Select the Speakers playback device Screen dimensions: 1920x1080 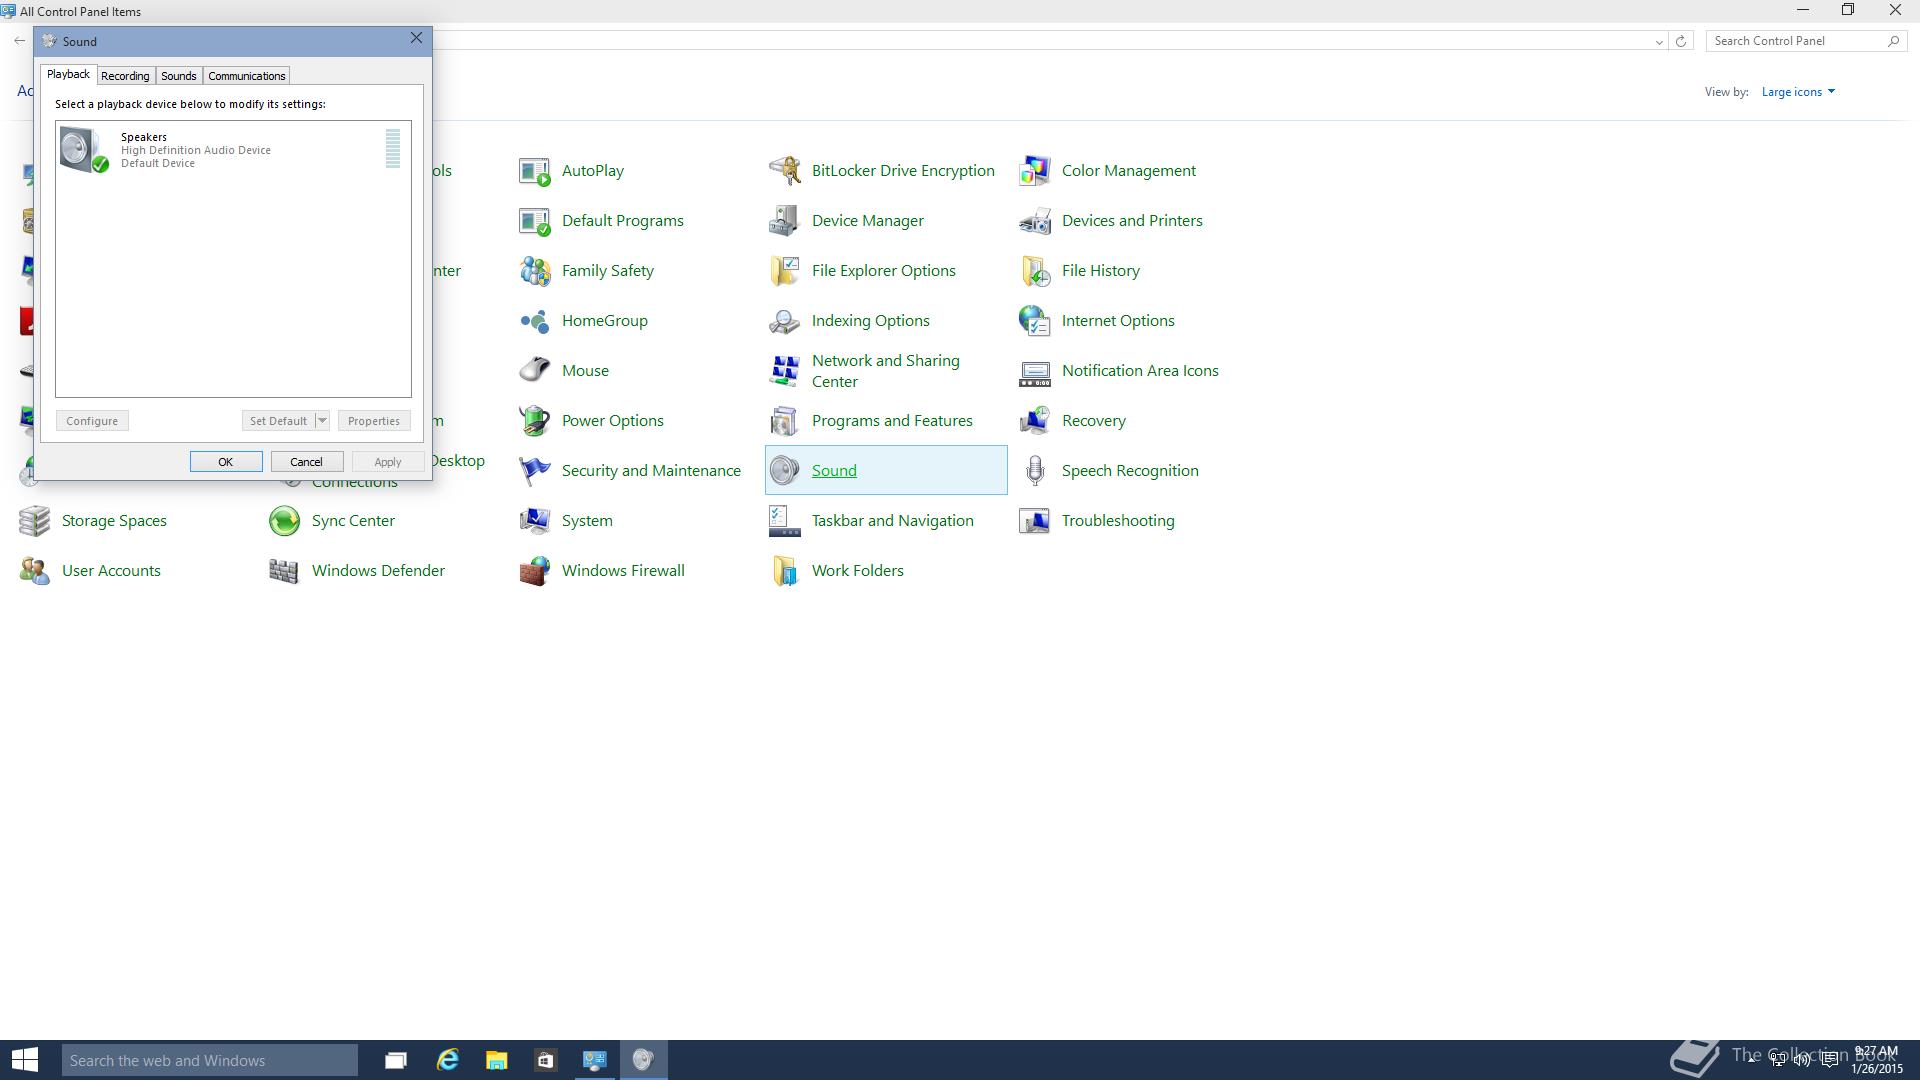pos(232,149)
